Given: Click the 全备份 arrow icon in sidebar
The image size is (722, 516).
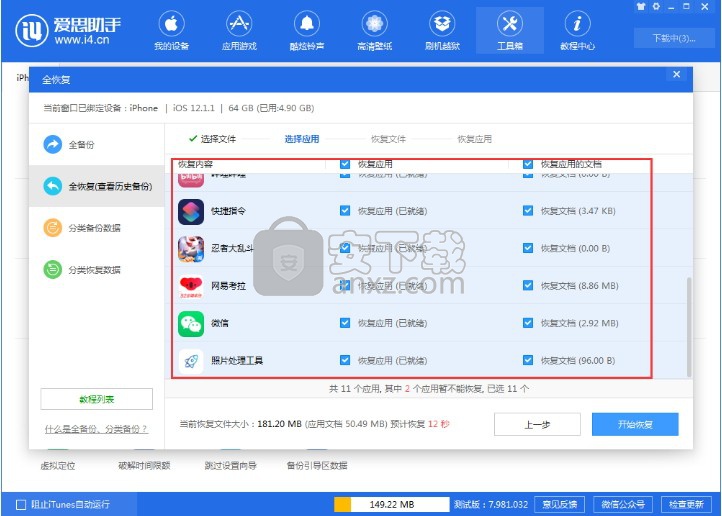Looking at the screenshot, I should [x=52, y=145].
